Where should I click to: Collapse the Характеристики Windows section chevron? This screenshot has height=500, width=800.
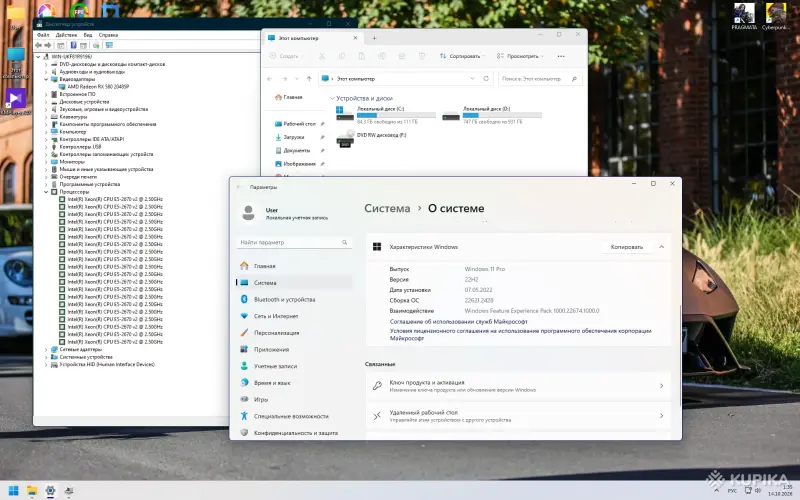[661, 247]
